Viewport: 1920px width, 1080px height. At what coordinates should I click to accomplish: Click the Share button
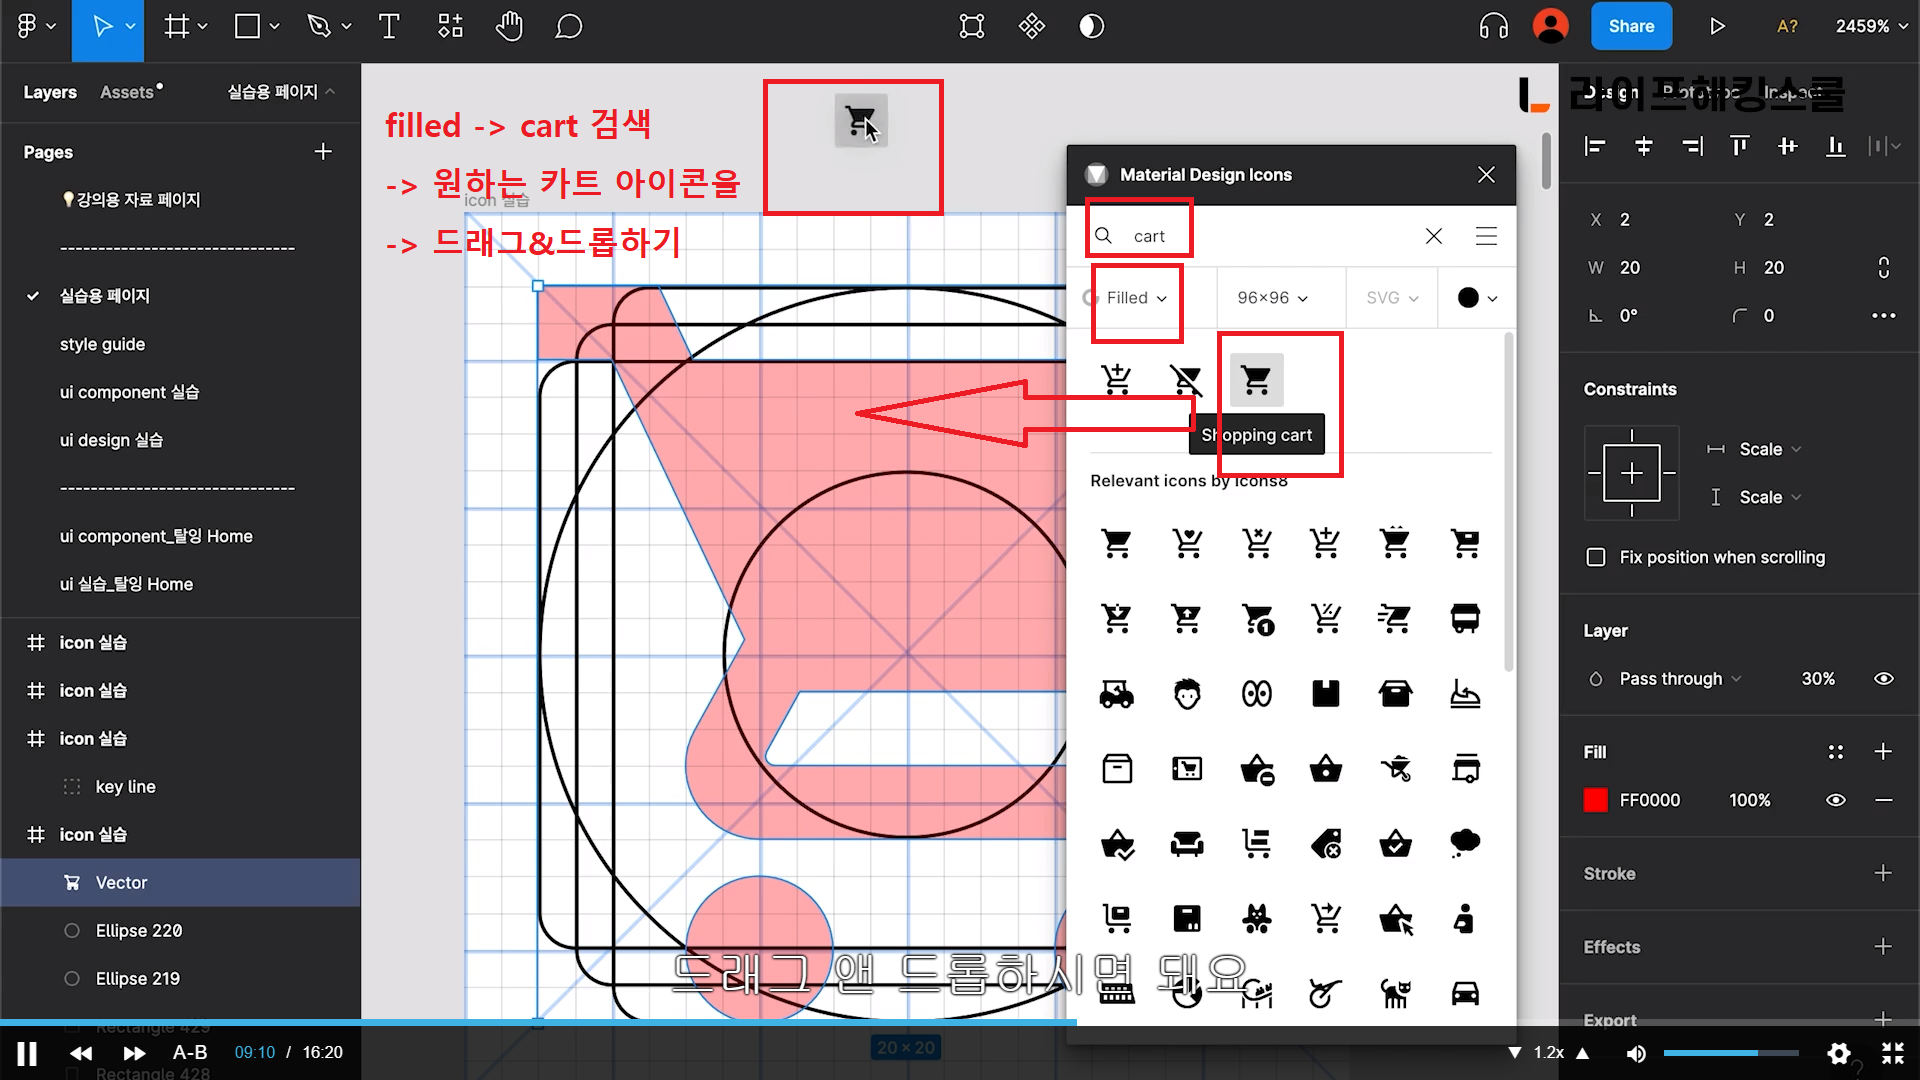[x=1630, y=27]
